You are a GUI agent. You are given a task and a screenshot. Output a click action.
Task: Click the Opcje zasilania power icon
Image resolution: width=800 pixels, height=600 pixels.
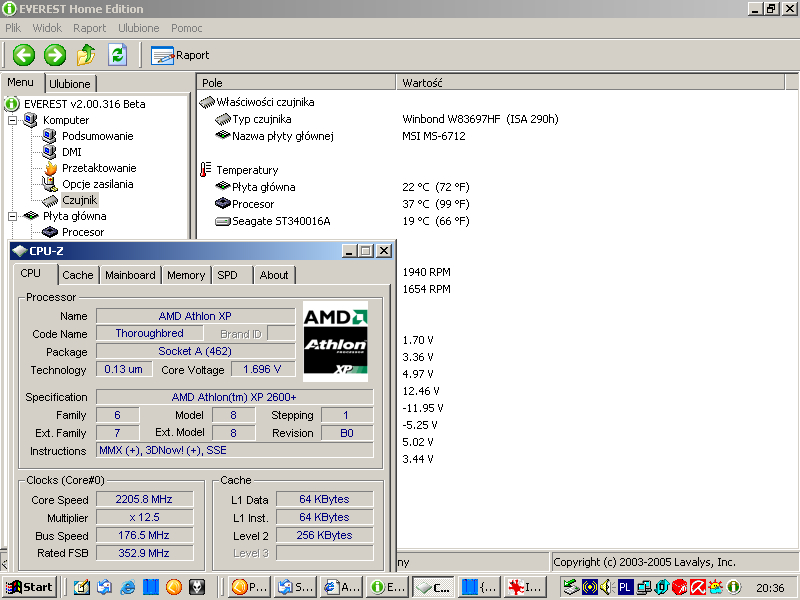coord(50,184)
